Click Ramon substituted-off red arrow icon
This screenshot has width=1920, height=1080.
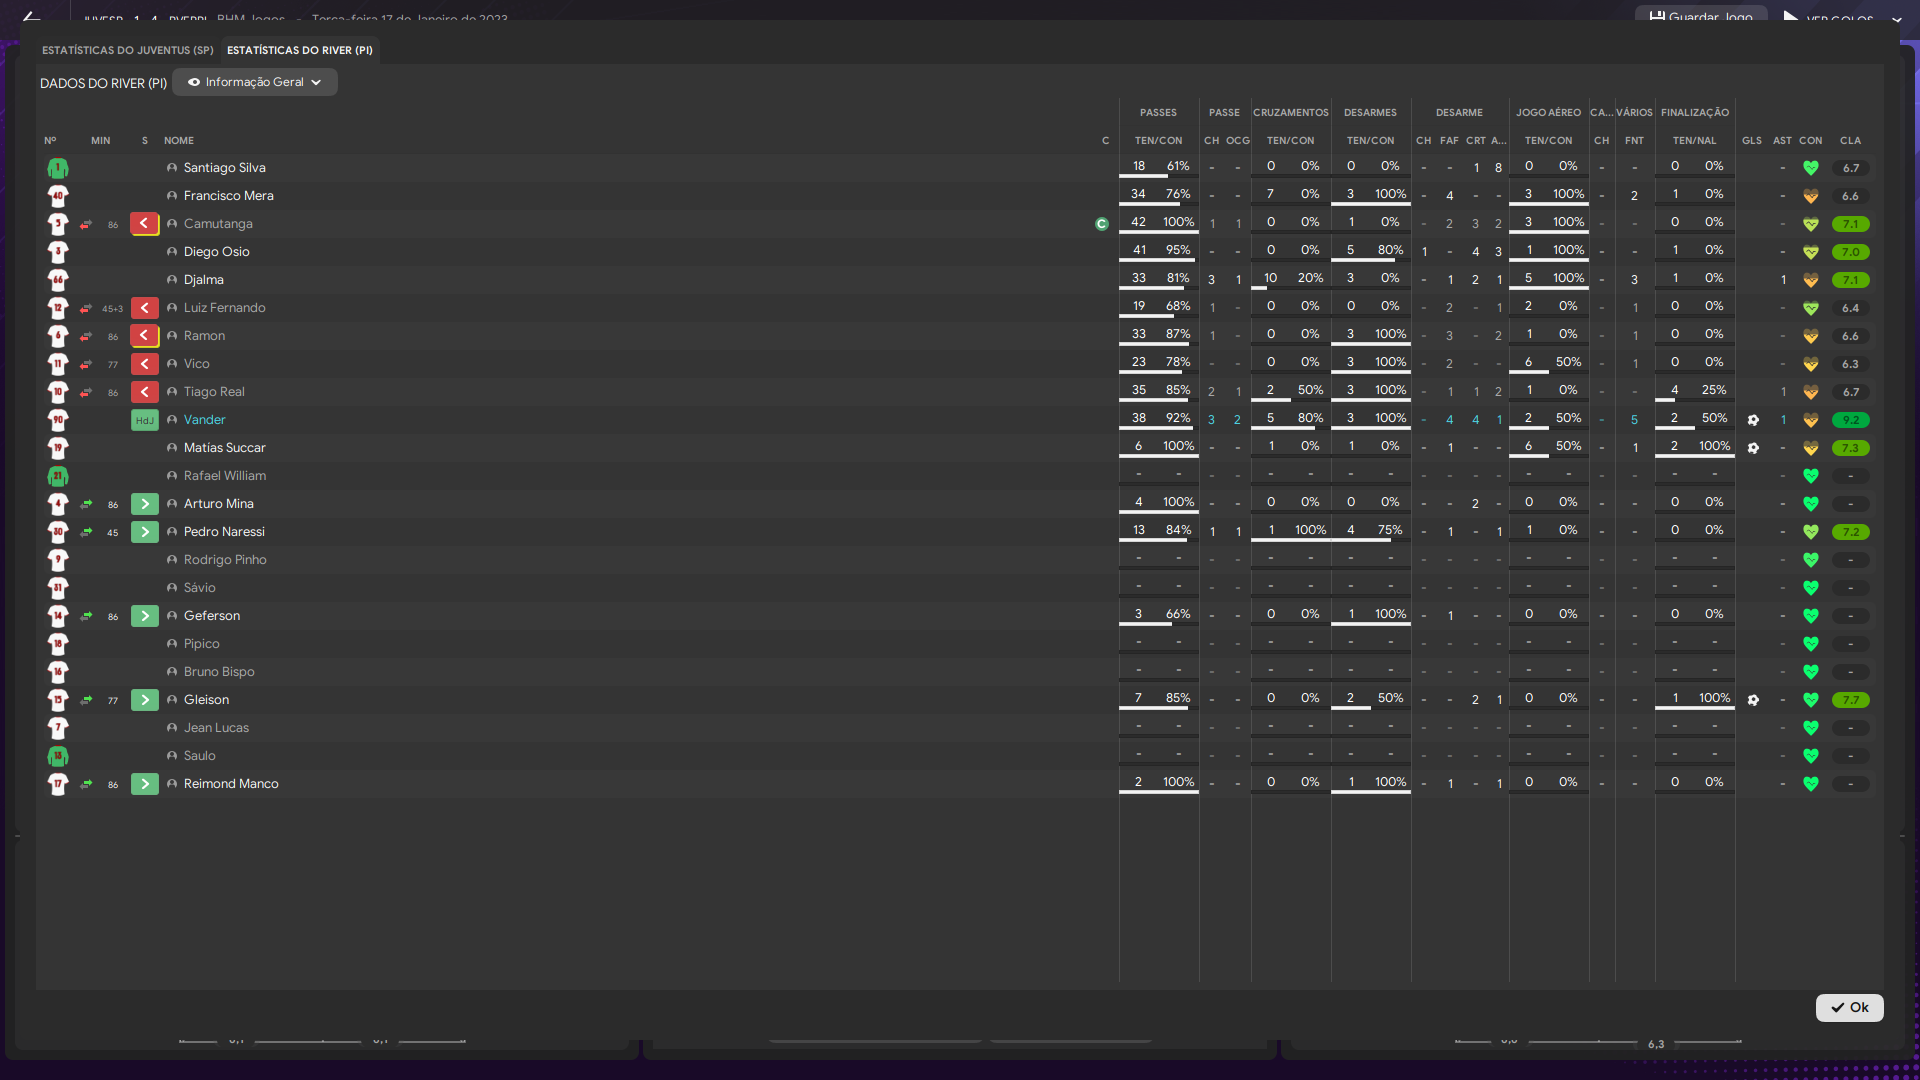(x=145, y=336)
